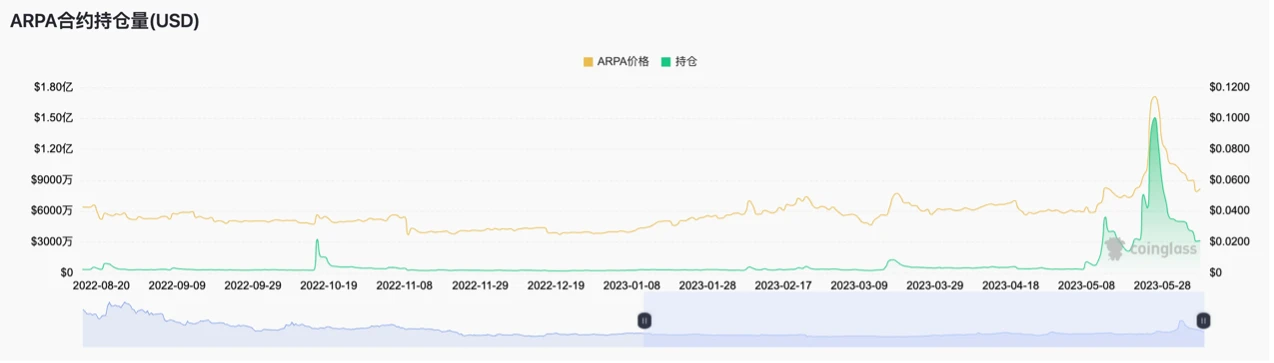Click the 2023-05-28 date label
Screen dimensions: 1274x363
point(1162,285)
